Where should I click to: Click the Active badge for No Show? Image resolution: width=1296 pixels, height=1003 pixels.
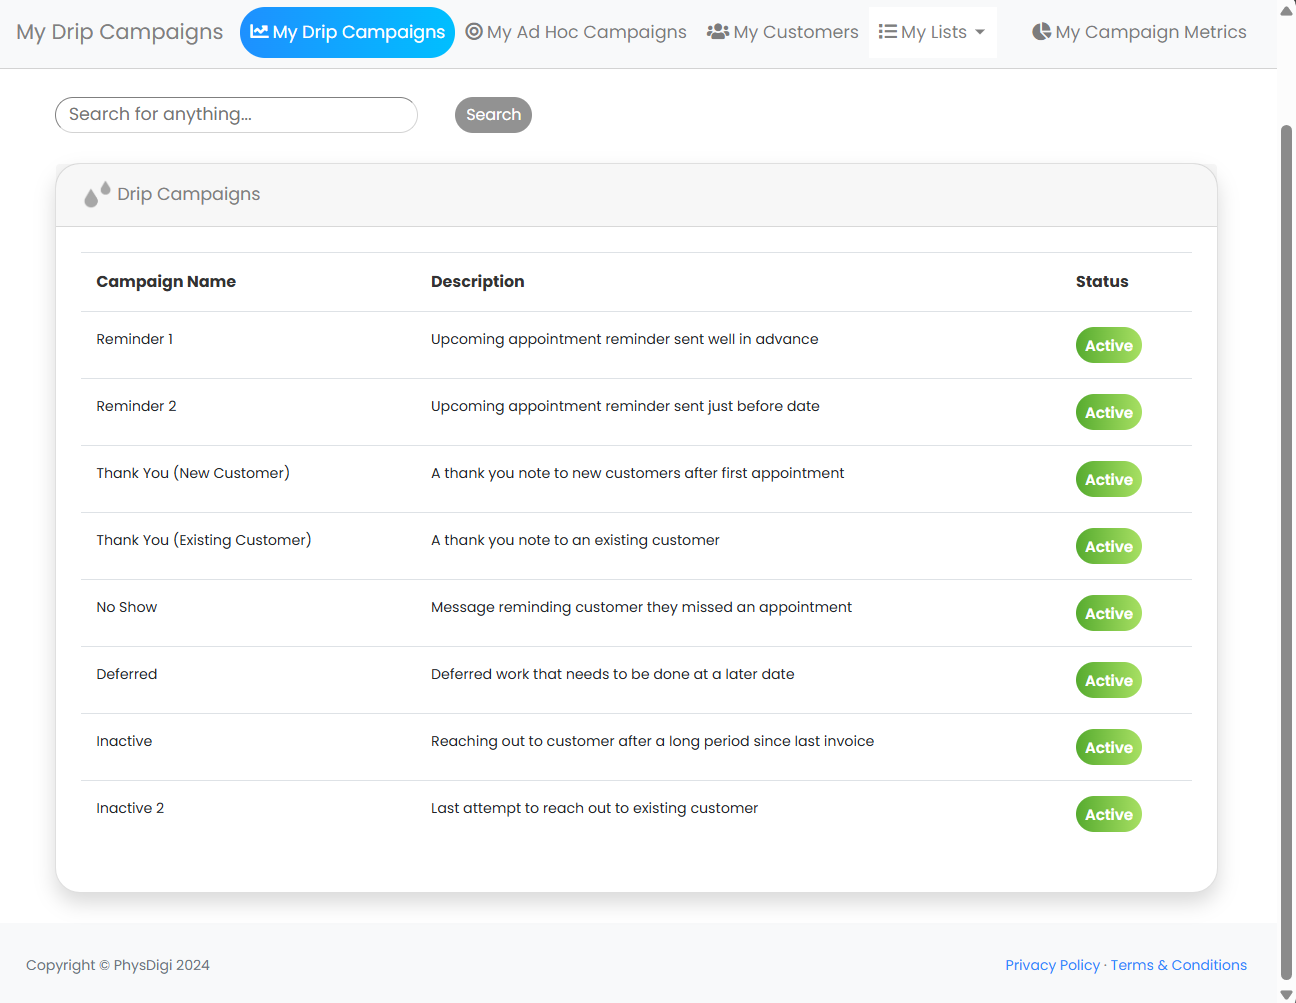click(x=1109, y=613)
